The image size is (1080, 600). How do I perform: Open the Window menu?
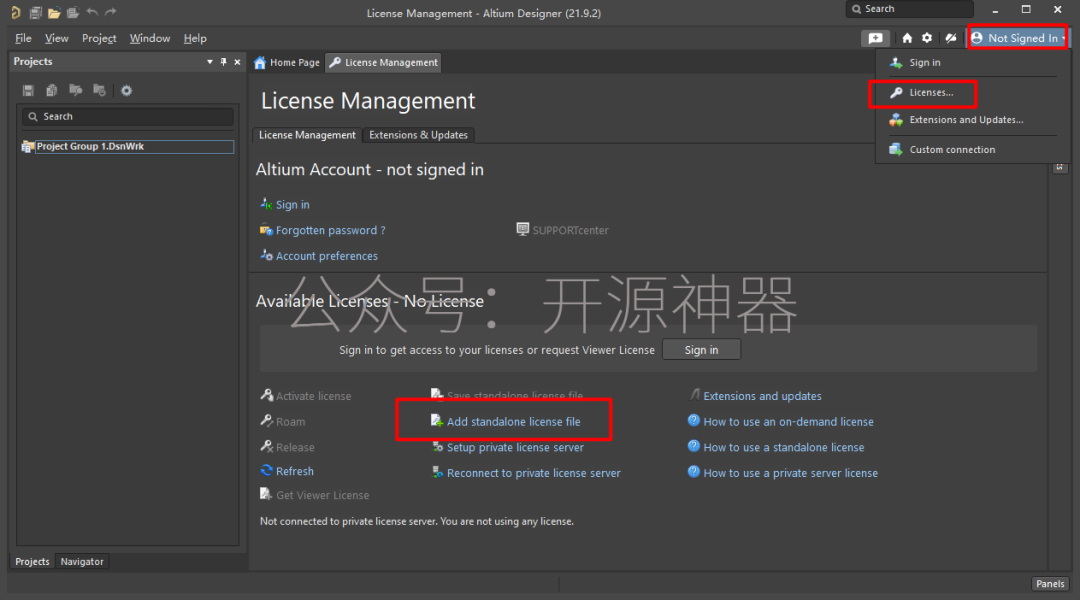(150, 39)
